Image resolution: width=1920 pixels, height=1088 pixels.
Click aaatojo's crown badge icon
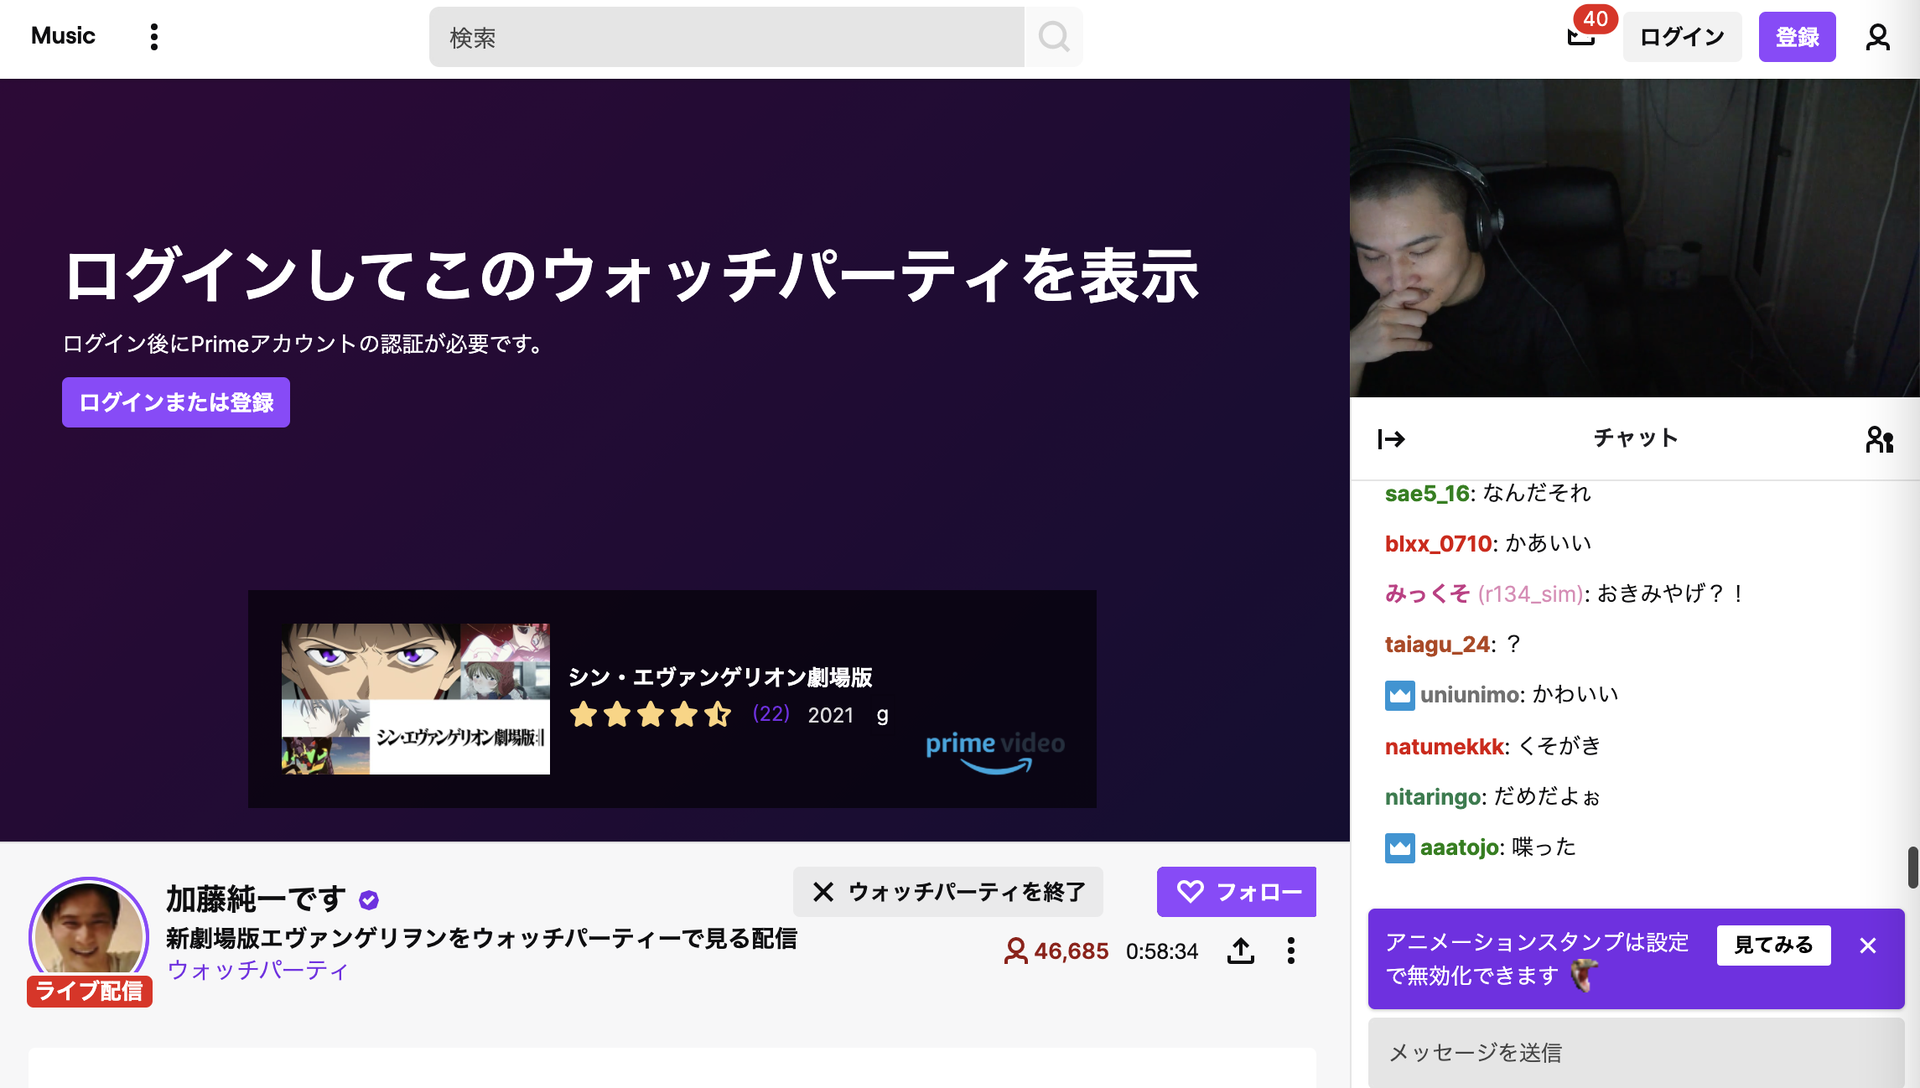click(x=1400, y=848)
